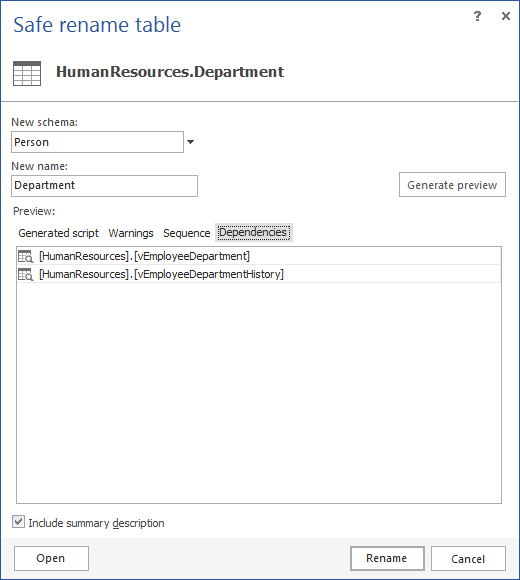Click the Open button
Image resolution: width=520 pixels, height=580 pixels.
[x=51, y=558]
